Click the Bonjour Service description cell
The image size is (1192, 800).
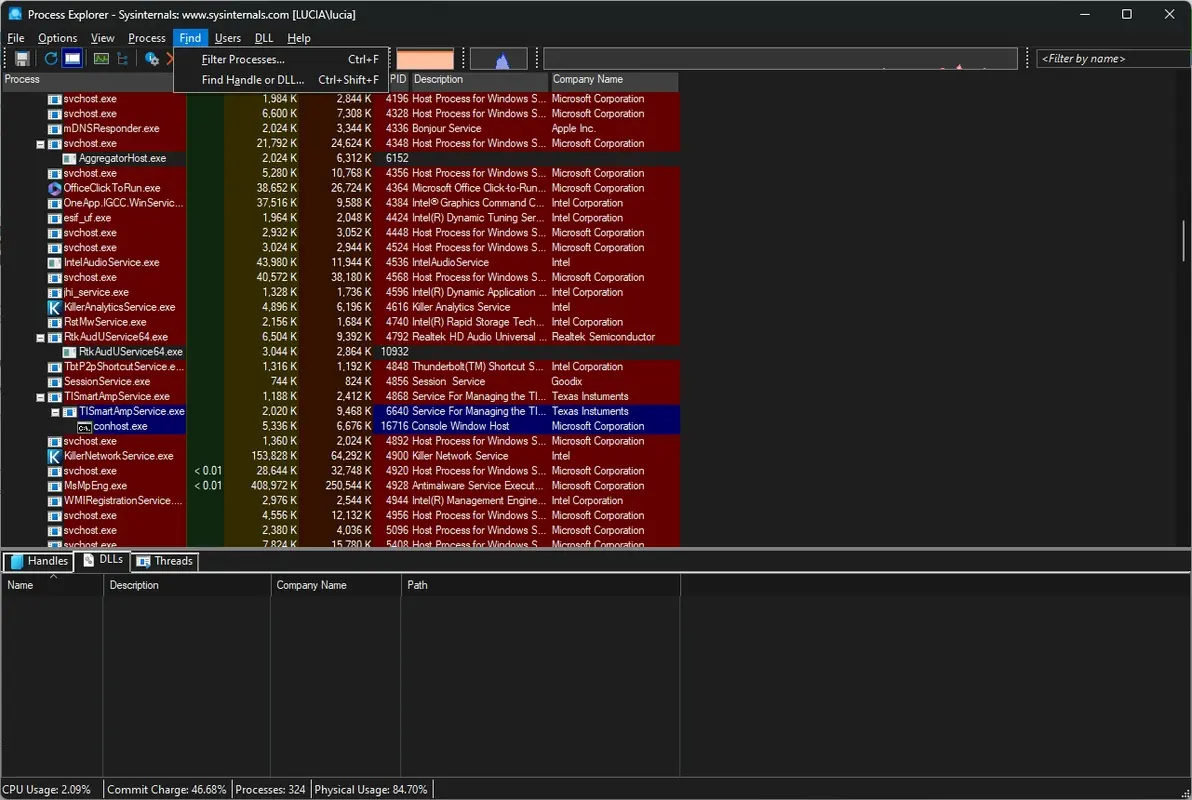[447, 129]
